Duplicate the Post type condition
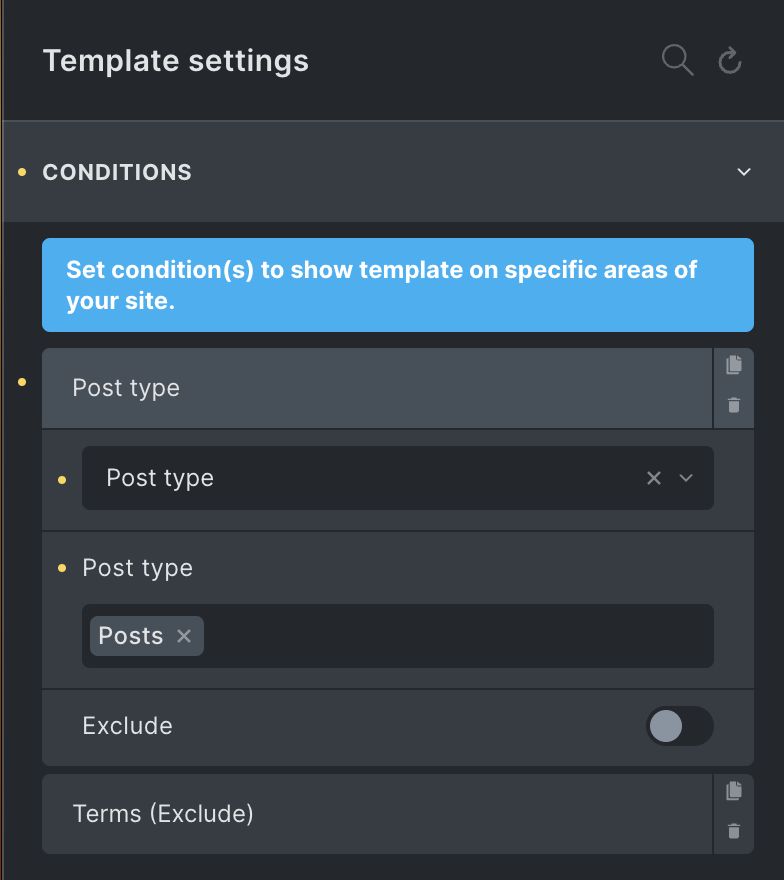Viewport: 784px width, 880px height. point(733,365)
